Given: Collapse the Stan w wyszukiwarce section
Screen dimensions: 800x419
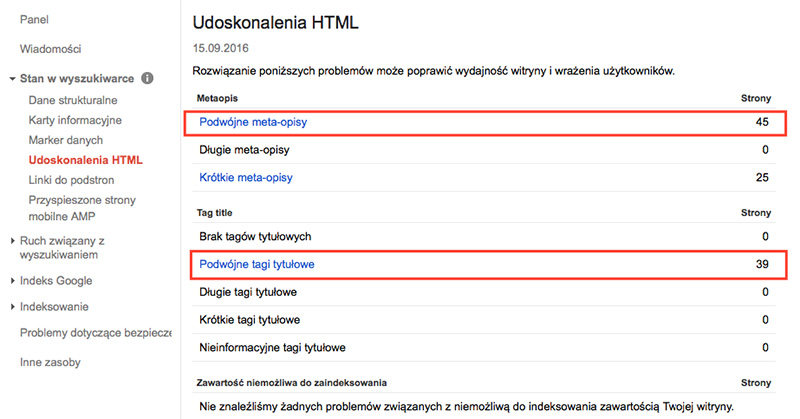Looking at the screenshot, I should click(11, 78).
